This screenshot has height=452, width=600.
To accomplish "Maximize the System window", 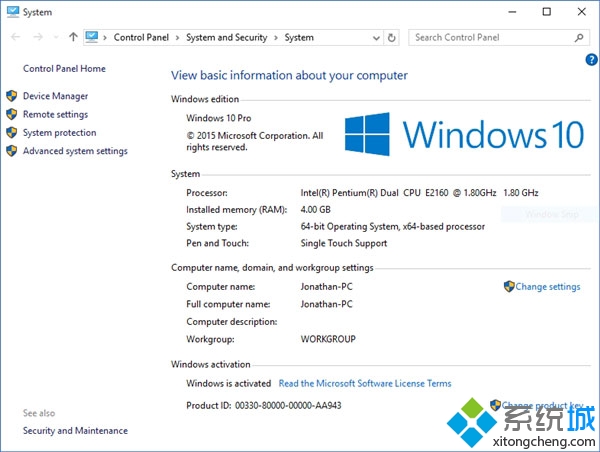I will (547, 12).
